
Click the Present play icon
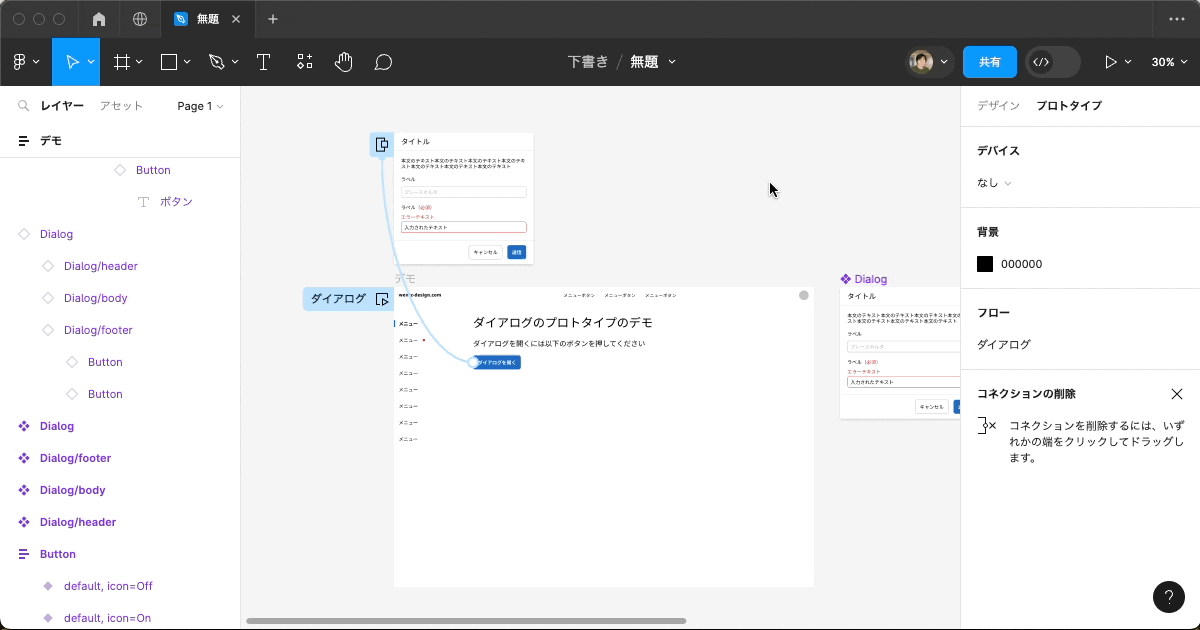click(x=1110, y=62)
